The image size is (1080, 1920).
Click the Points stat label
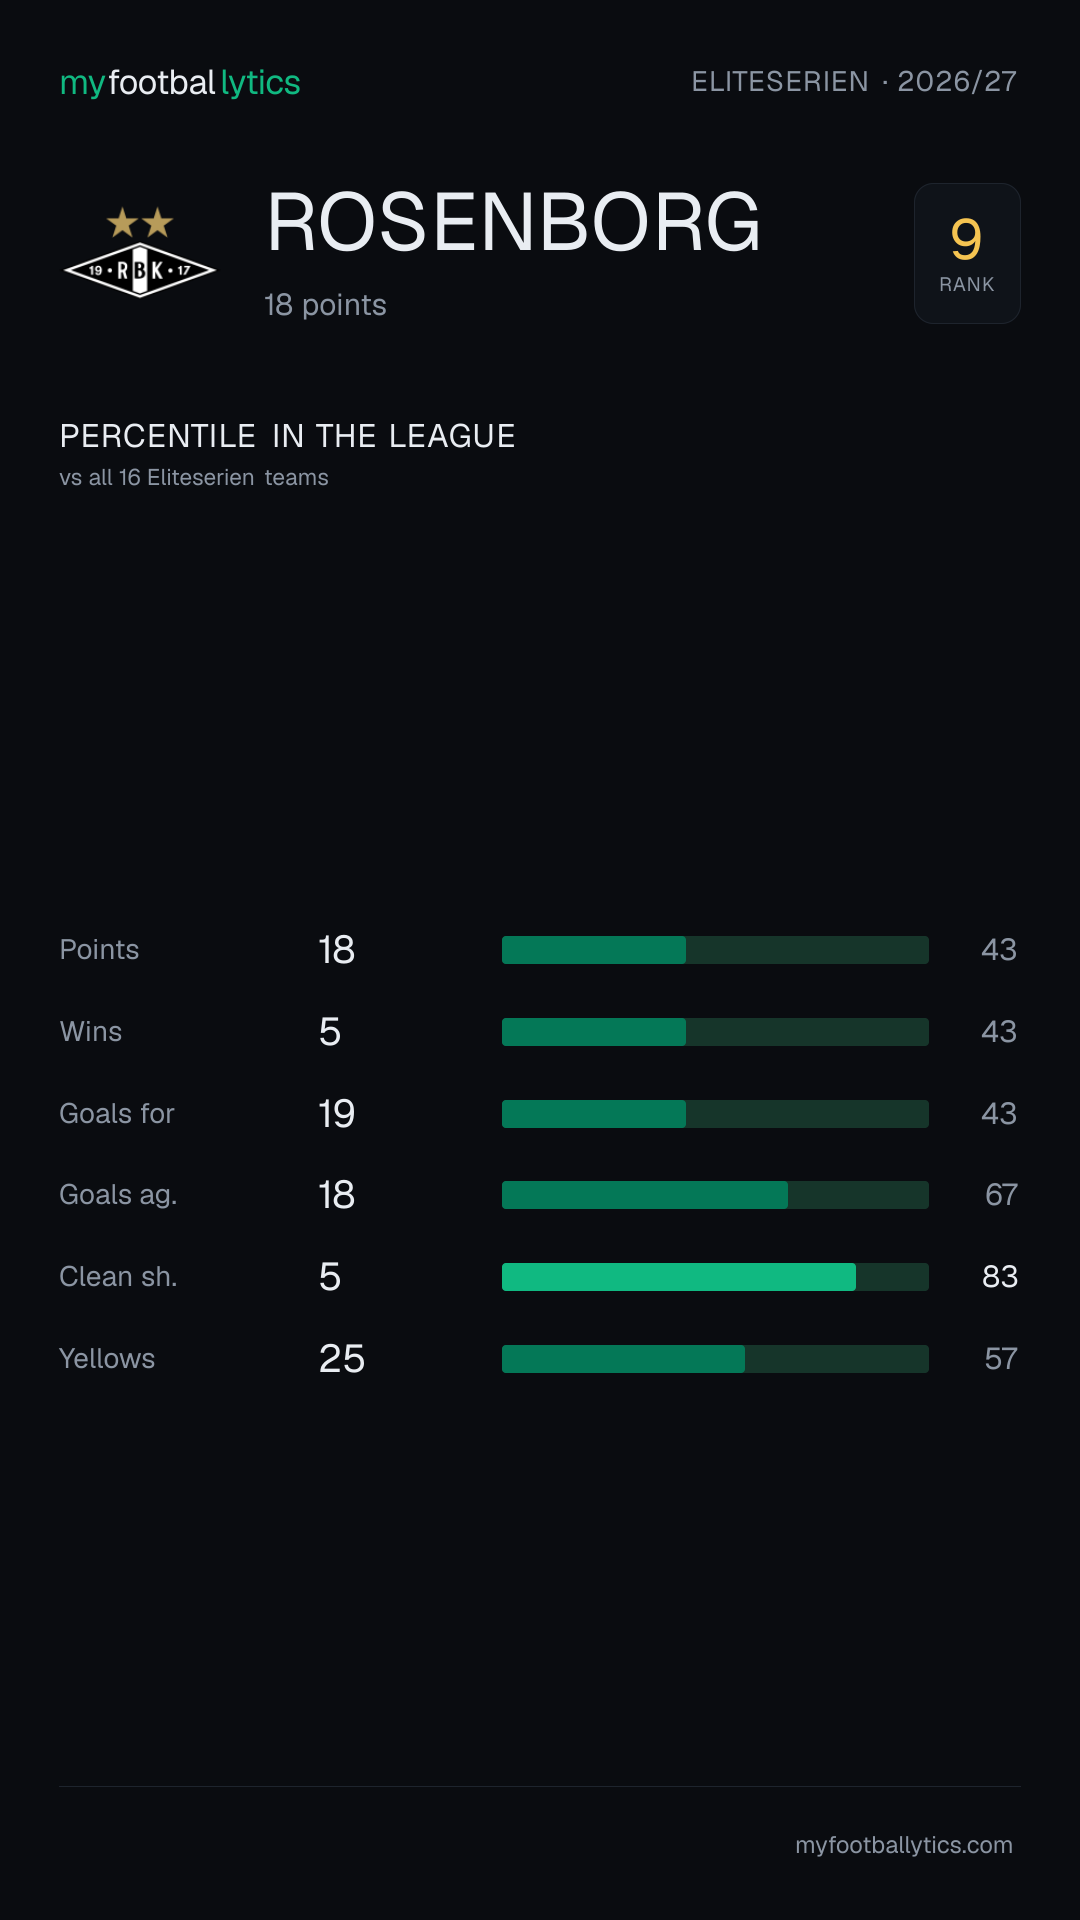click(99, 950)
